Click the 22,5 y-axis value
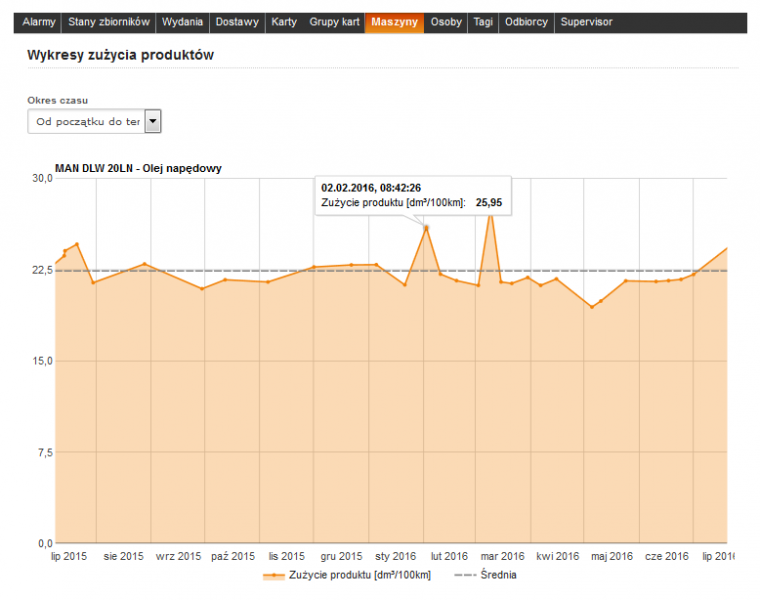The image size is (760, 600). click(x=42, y=270)
